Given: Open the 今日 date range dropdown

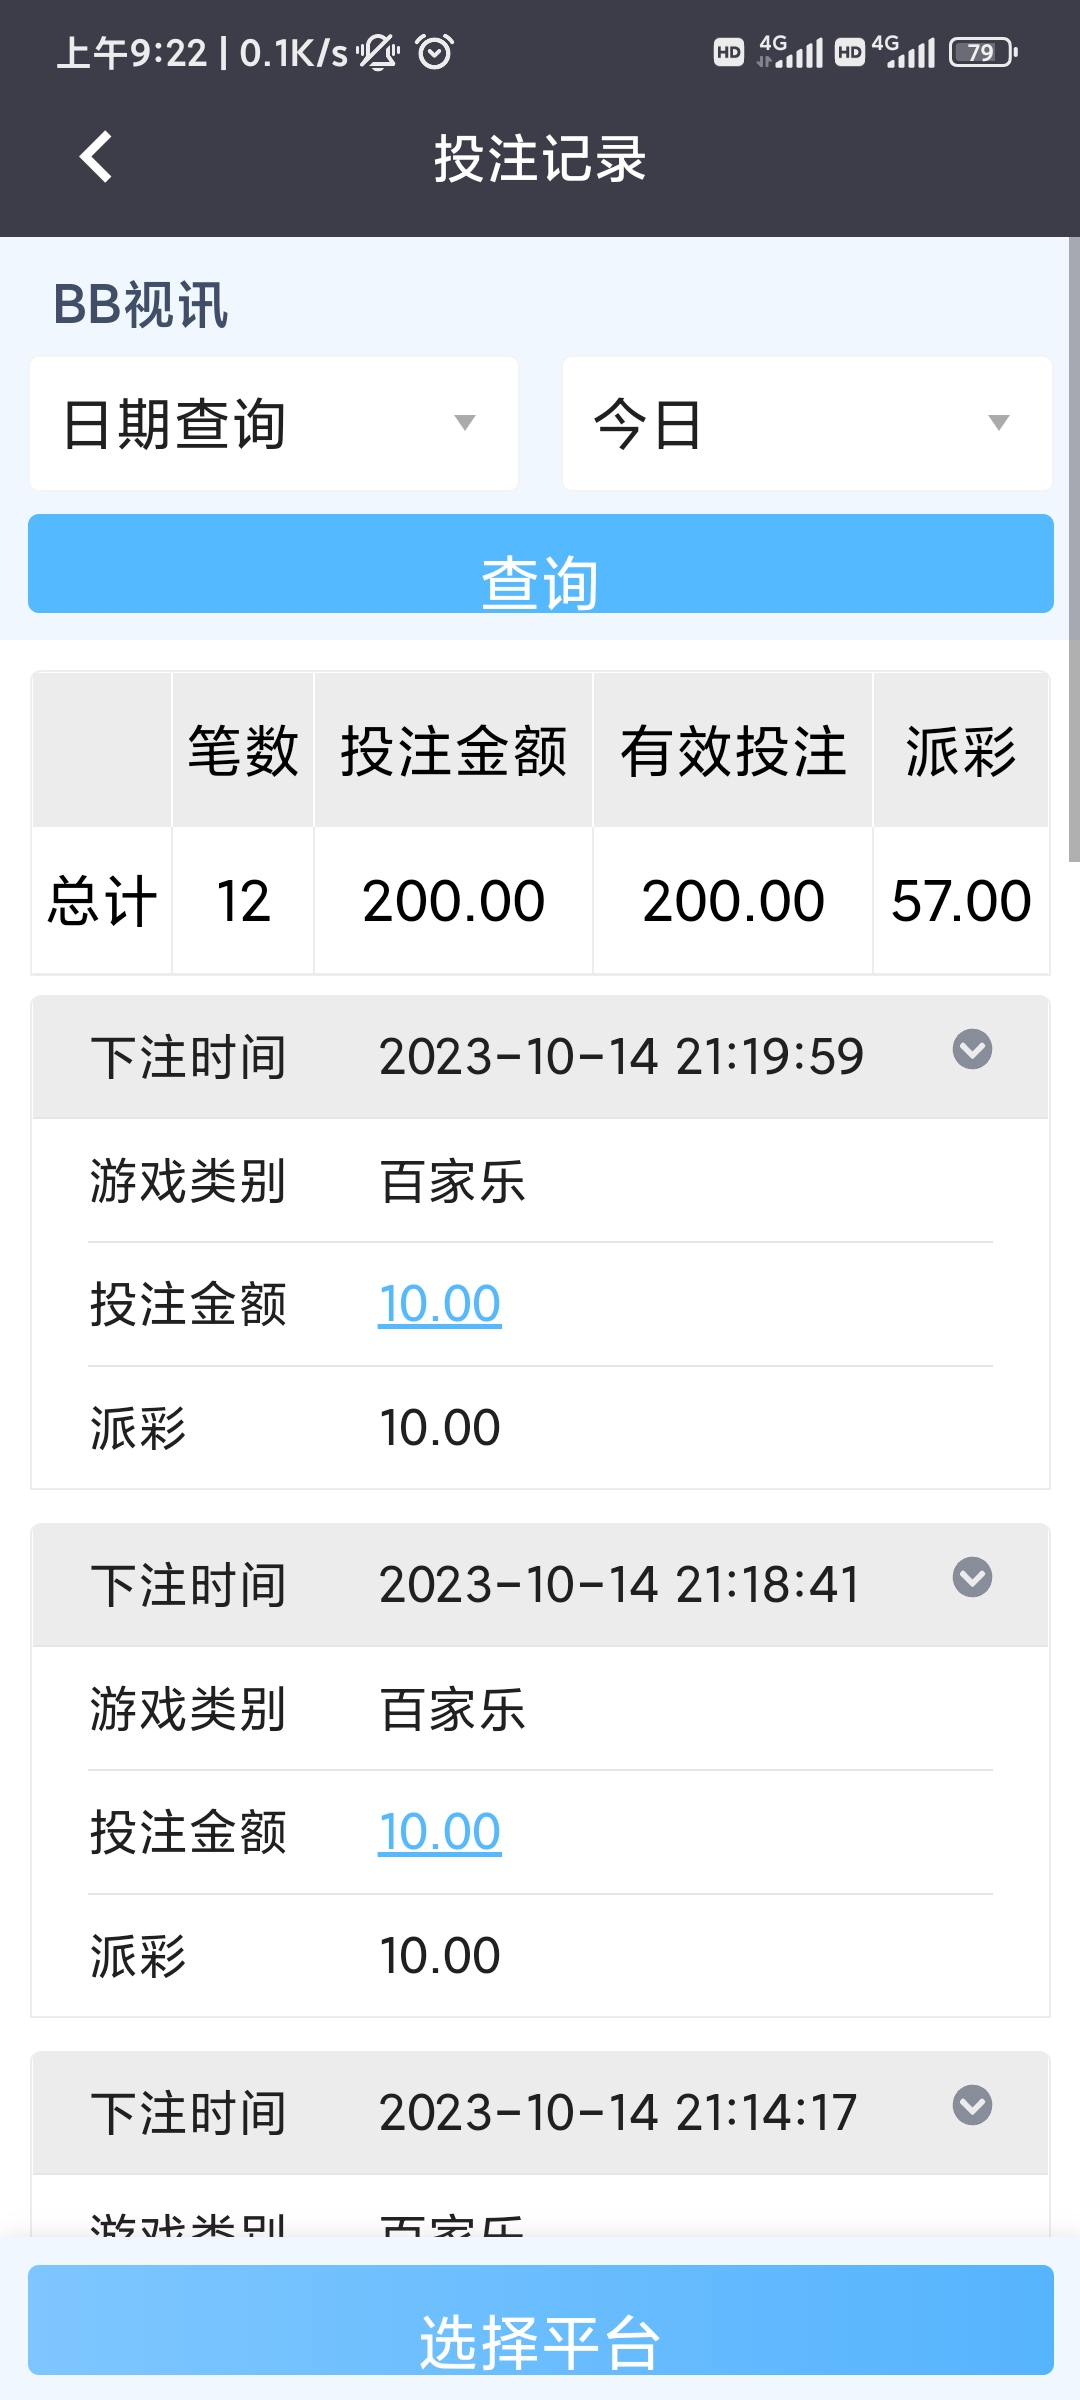Looking at the screenshot, I should pyautogui.click(x=807, y=423).
